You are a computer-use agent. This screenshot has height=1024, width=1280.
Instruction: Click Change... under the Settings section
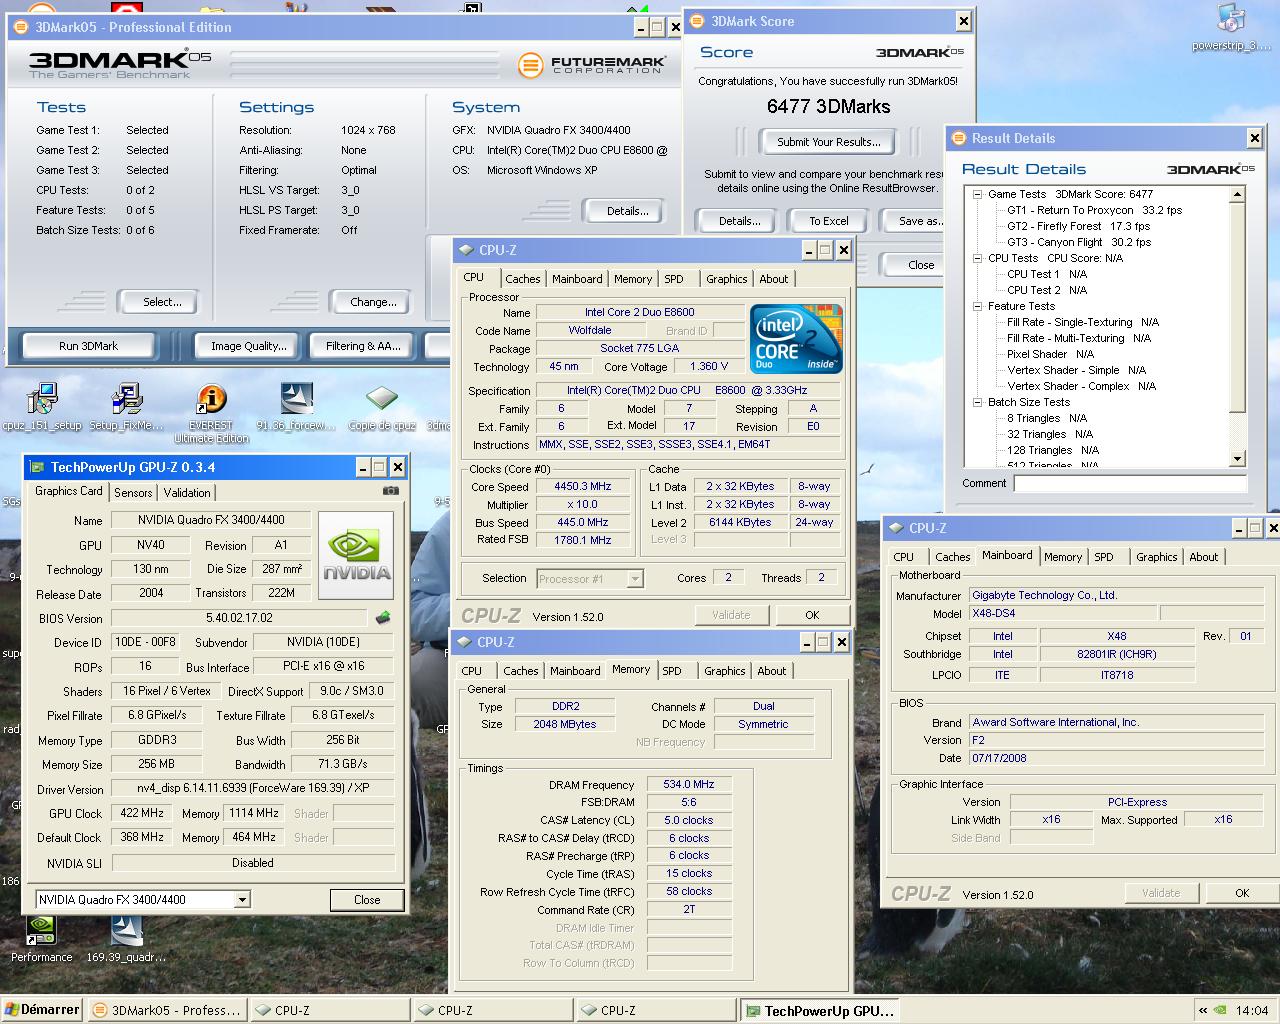coord(373,302)
